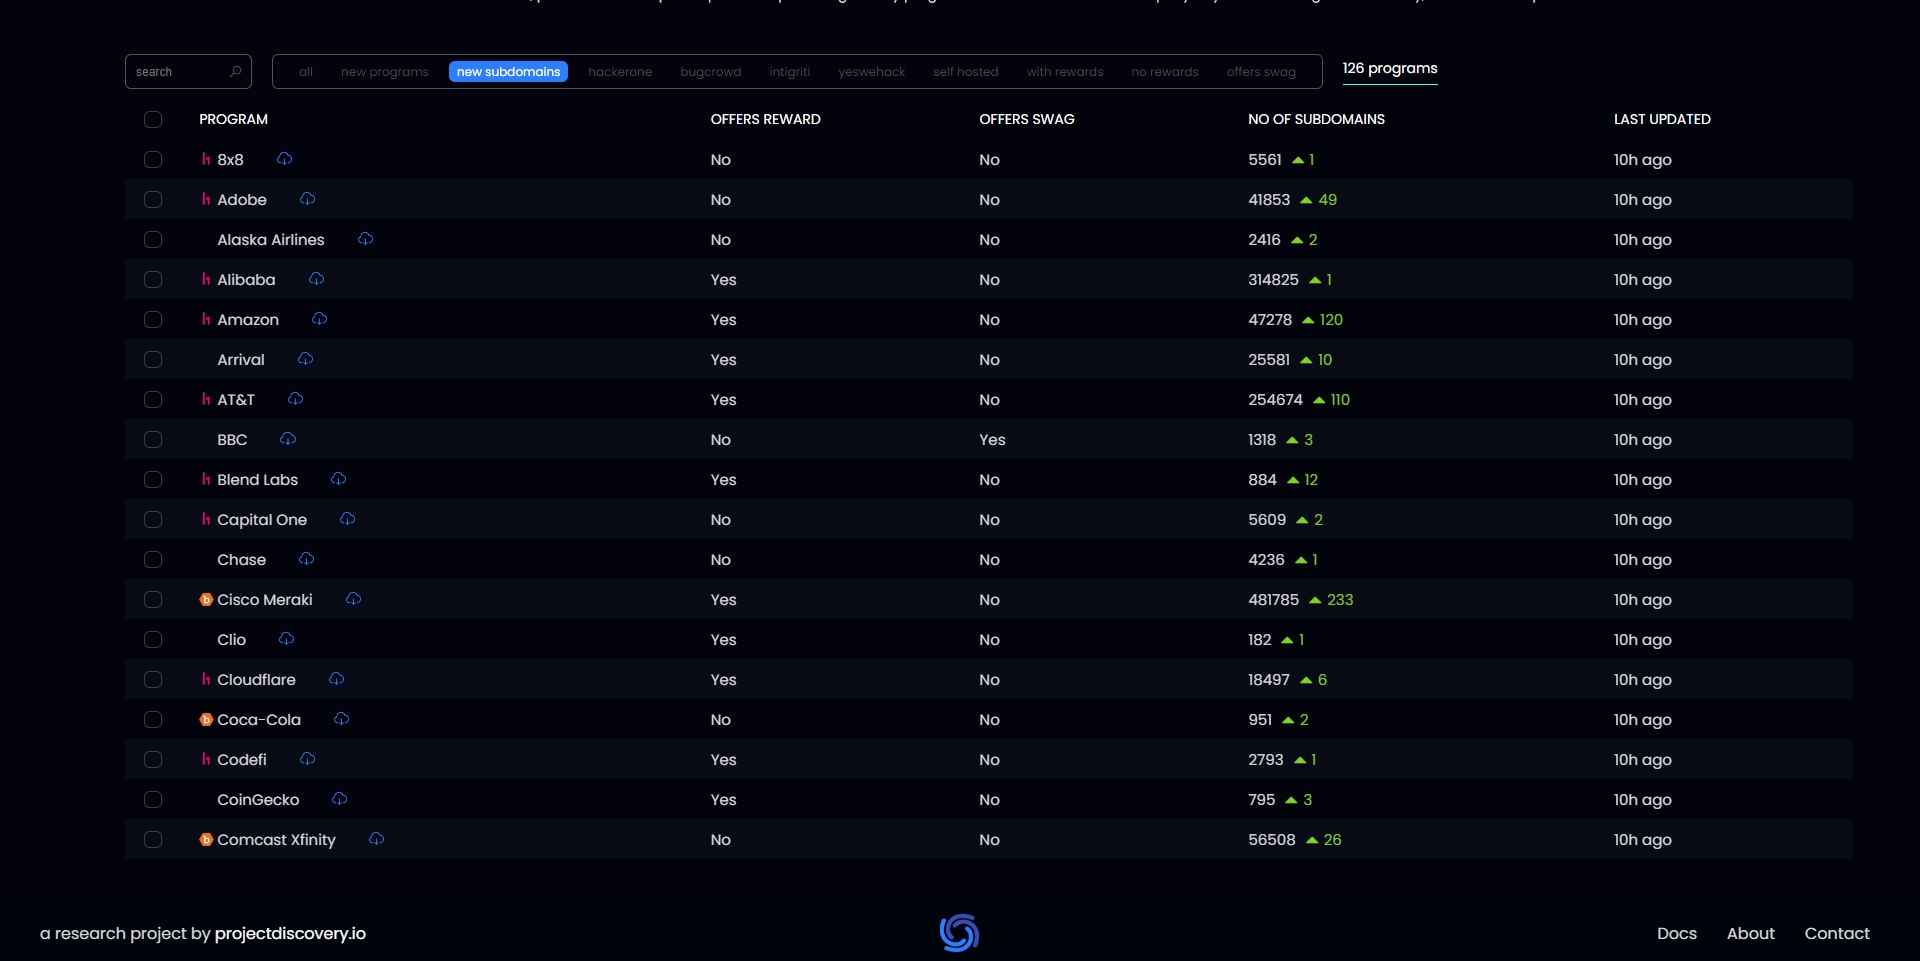1920x961 pixels.
Task: Click HackerOne badge icon next to Cloudflare
Action: [x=206, y=680]
